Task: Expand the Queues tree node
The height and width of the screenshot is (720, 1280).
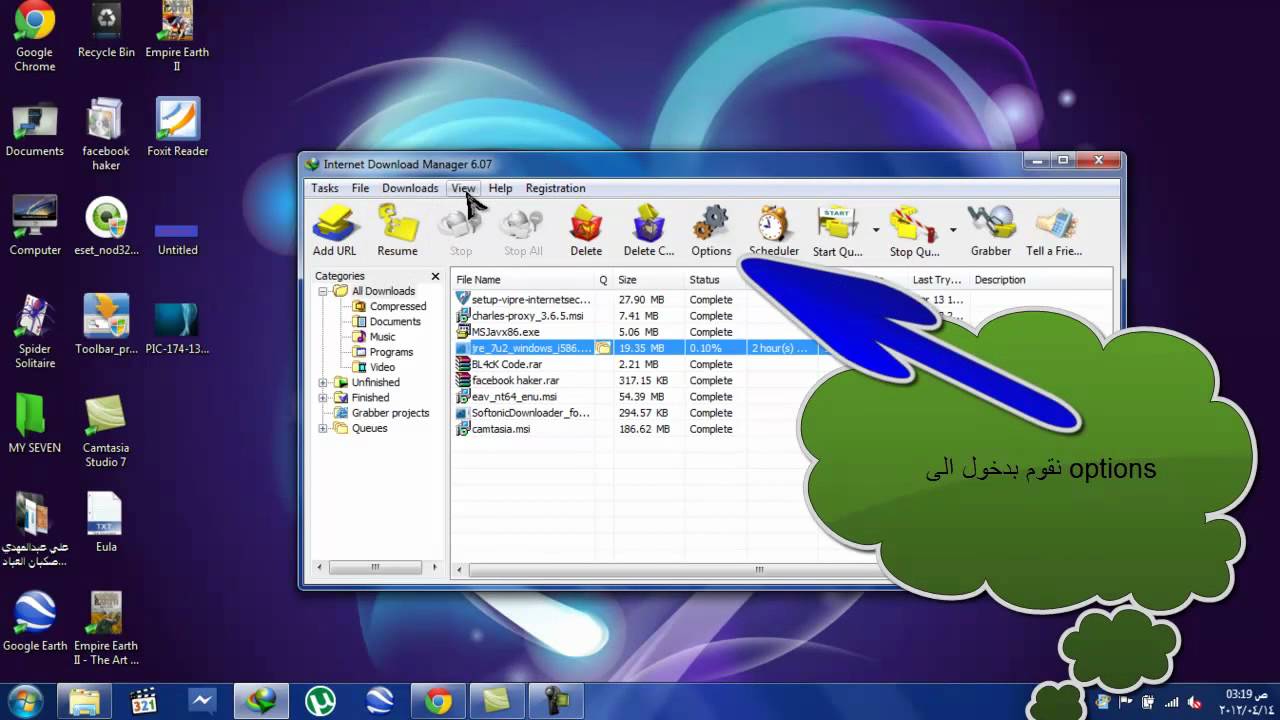Action: coord(323,428)
